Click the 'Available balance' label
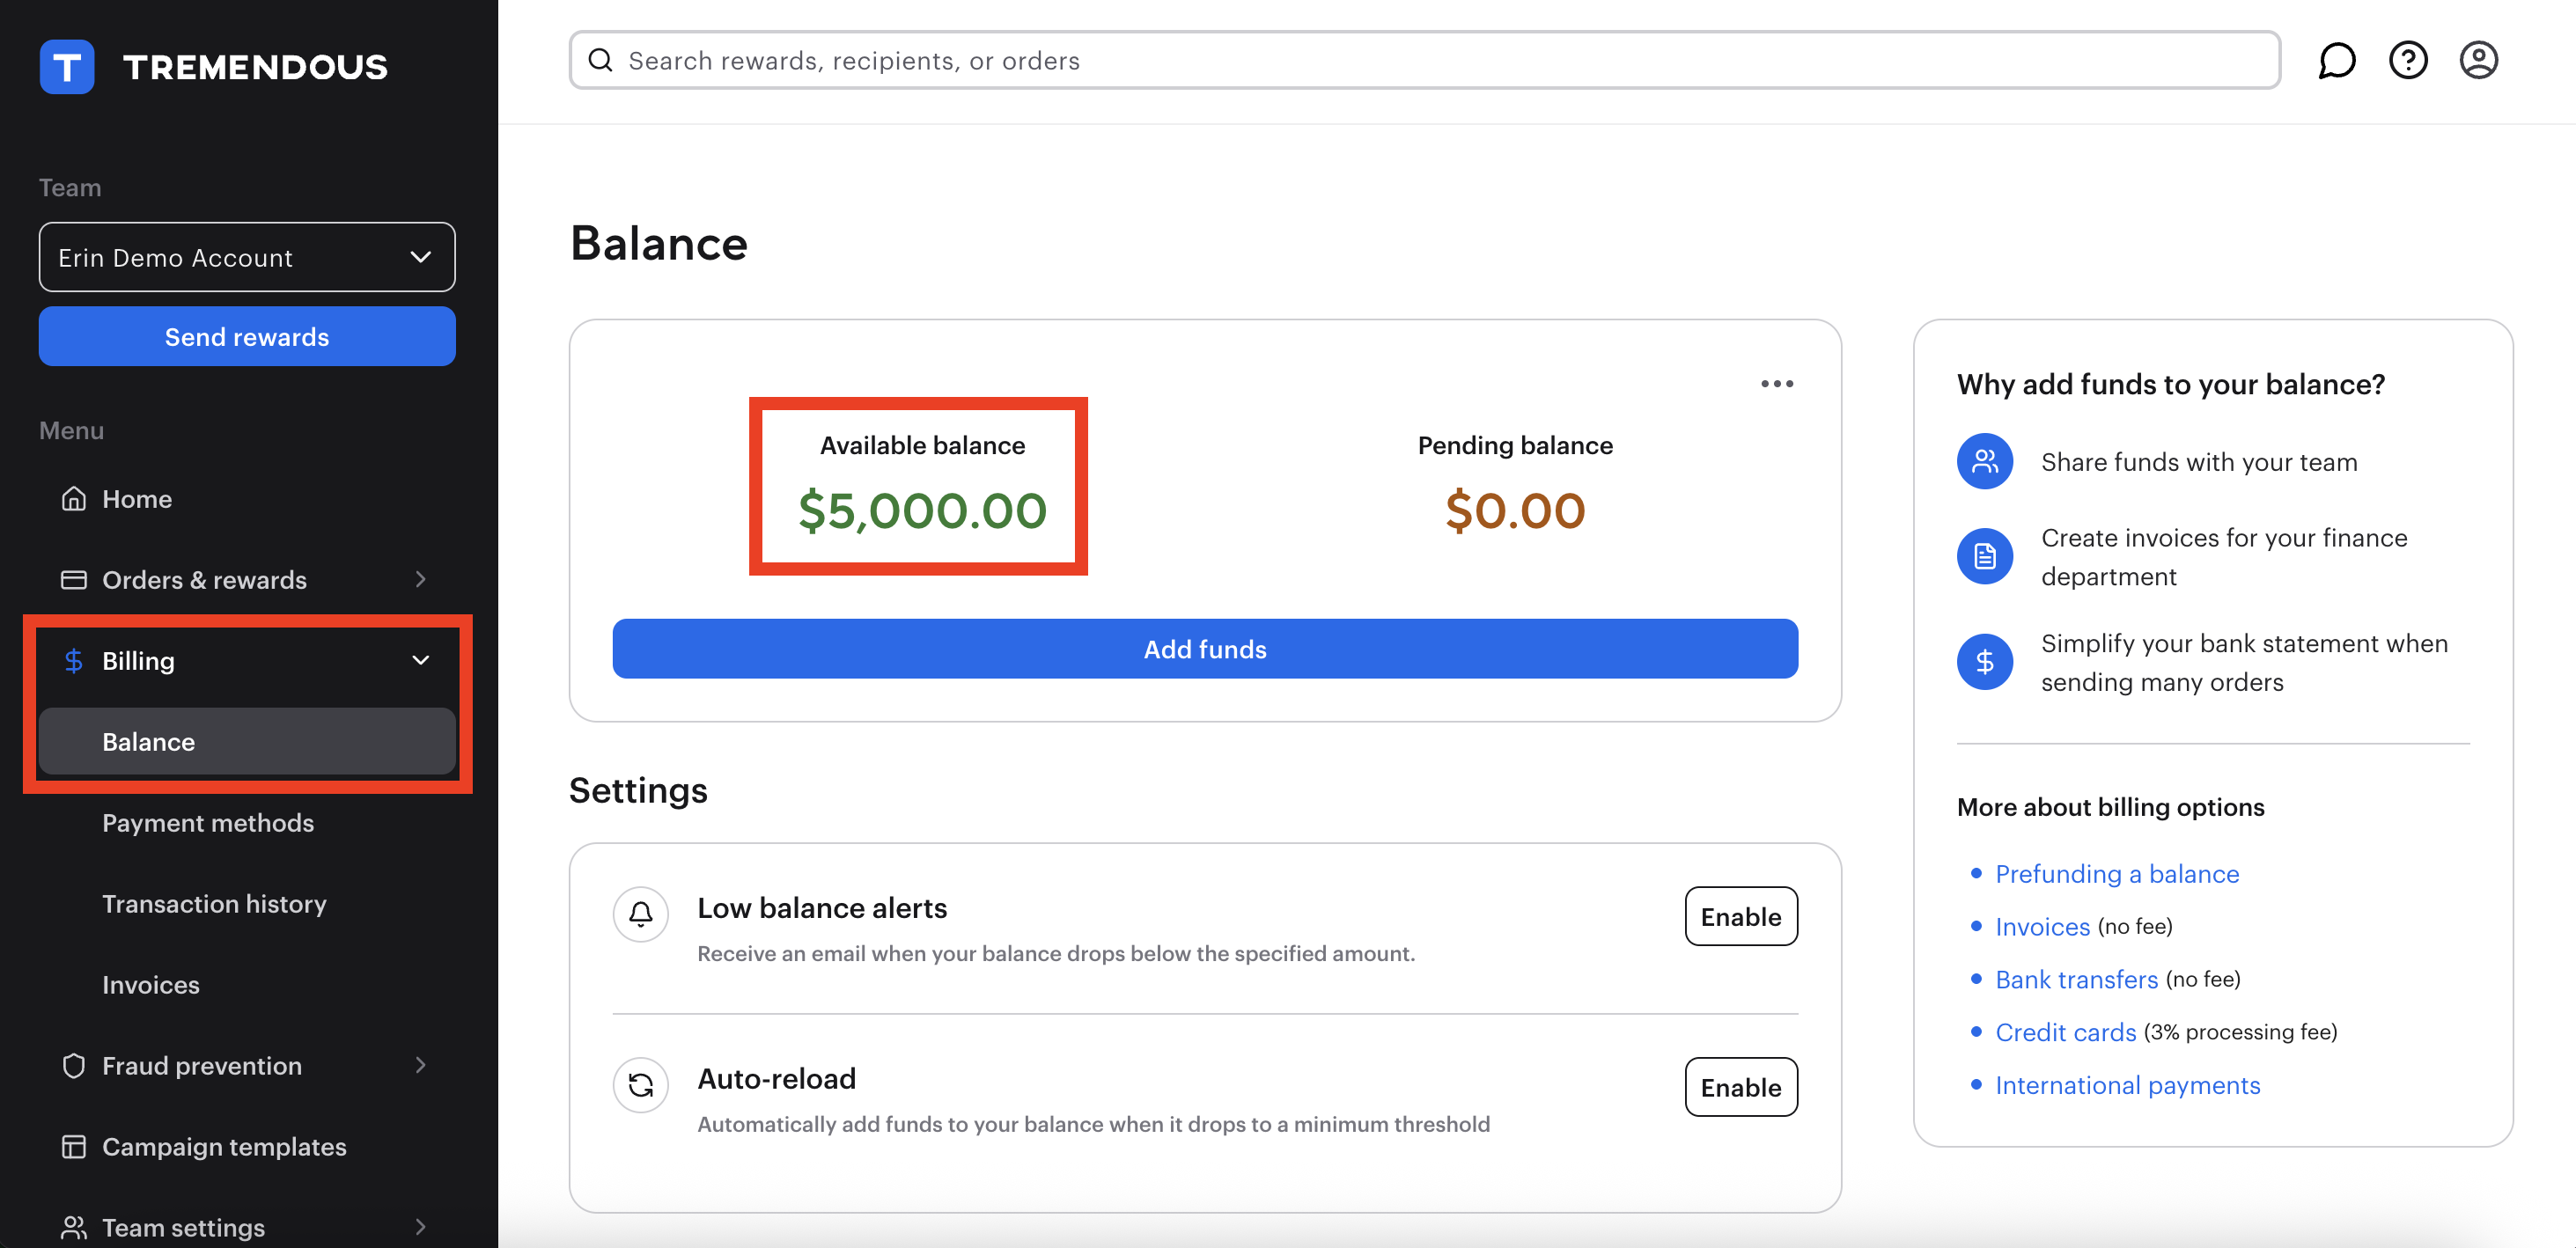2576x1248 pixels. [922, 445]
